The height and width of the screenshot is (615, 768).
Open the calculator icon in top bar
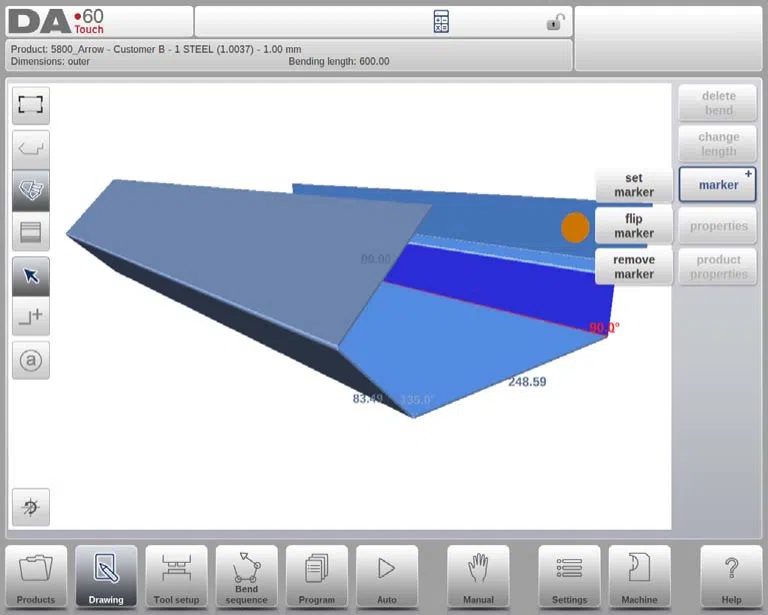click(x=441, y=22)
